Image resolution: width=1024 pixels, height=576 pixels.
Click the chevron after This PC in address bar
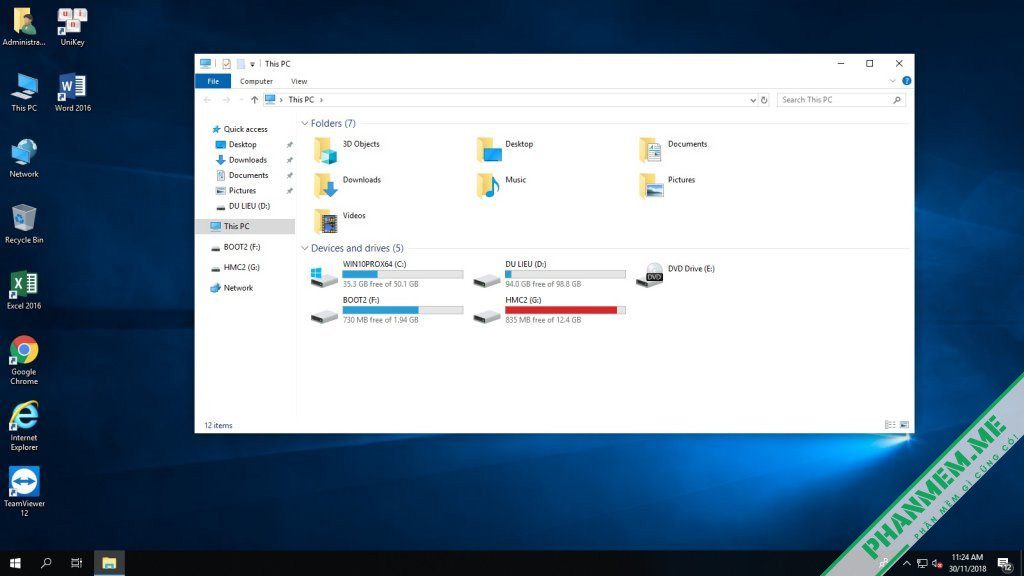[x=321, y=100]
